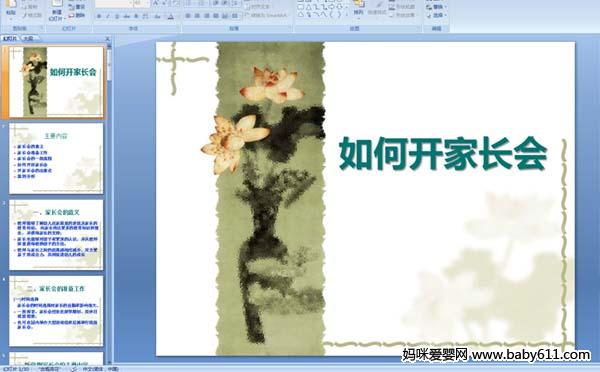Toggle Justify text alignment
The width and height of the screenshot is (600, 372).
pyautogui.click(x=216, y=16)
